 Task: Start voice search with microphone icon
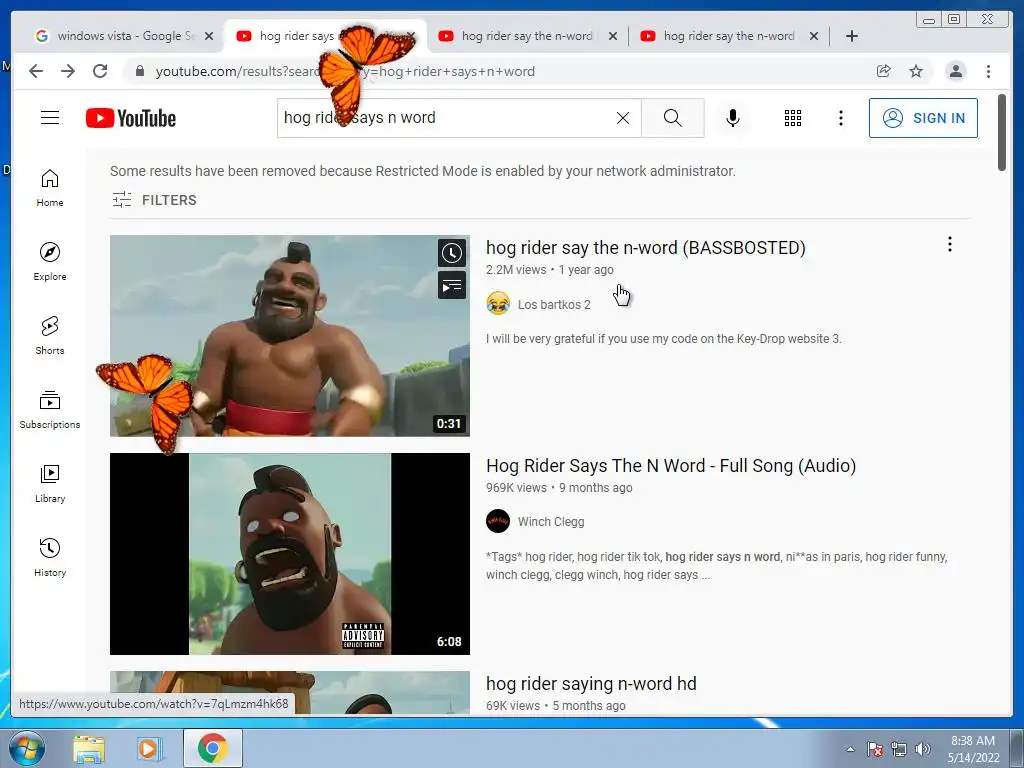[x=733, y=118]
